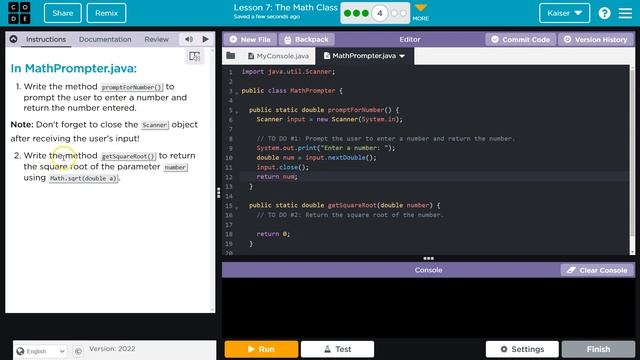Open the MyConsole.java file tab
This screenshot has width=640, height=360.
(x=278, y=56)
